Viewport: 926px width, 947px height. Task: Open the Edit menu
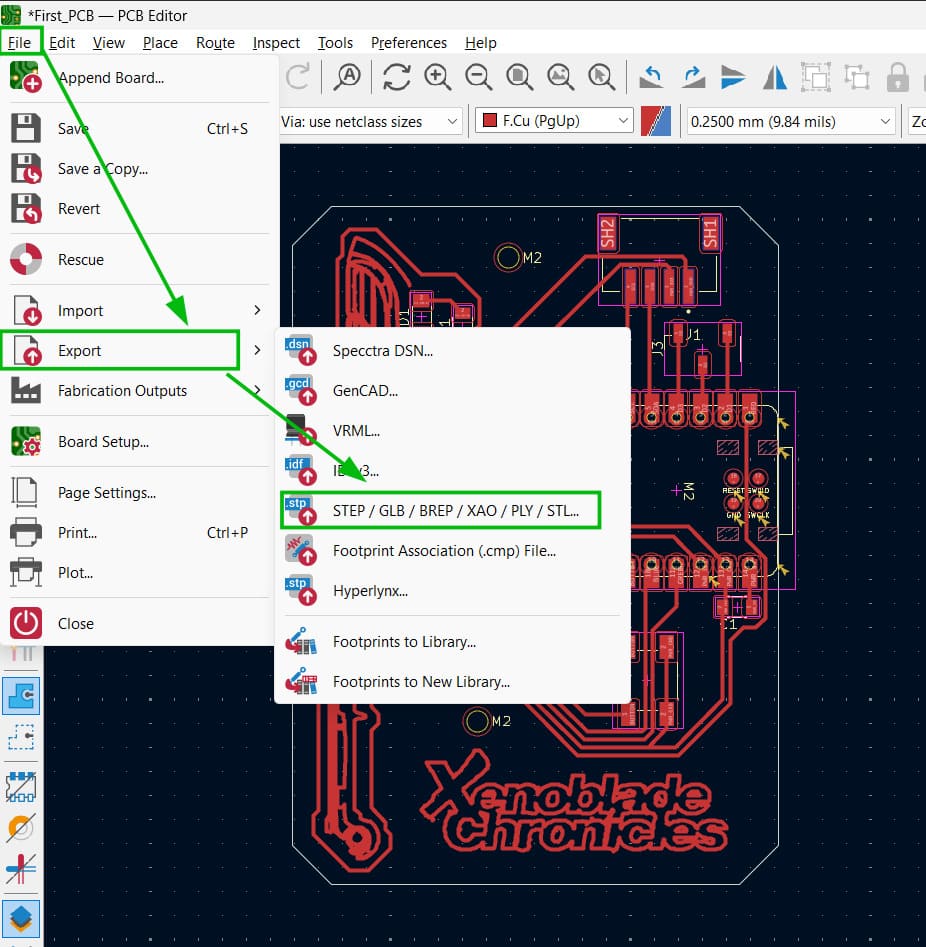pos(62,43)
